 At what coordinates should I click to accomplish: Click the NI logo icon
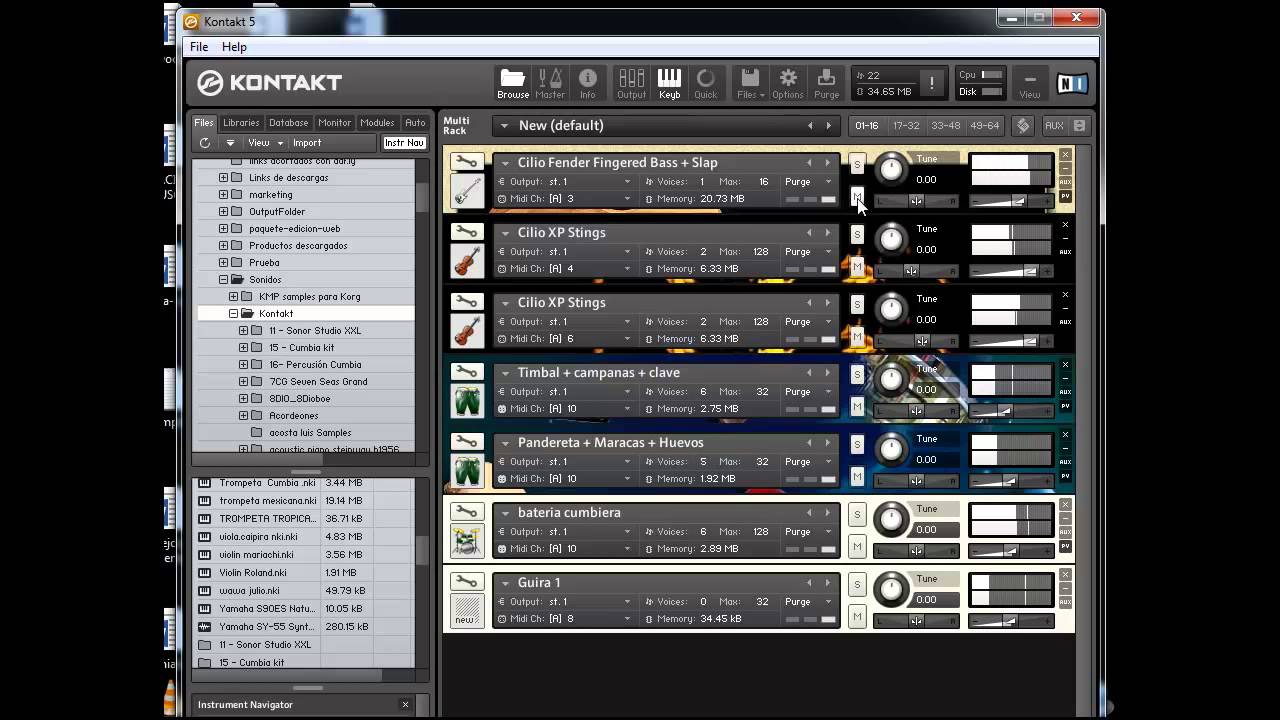click(1072, 84)
